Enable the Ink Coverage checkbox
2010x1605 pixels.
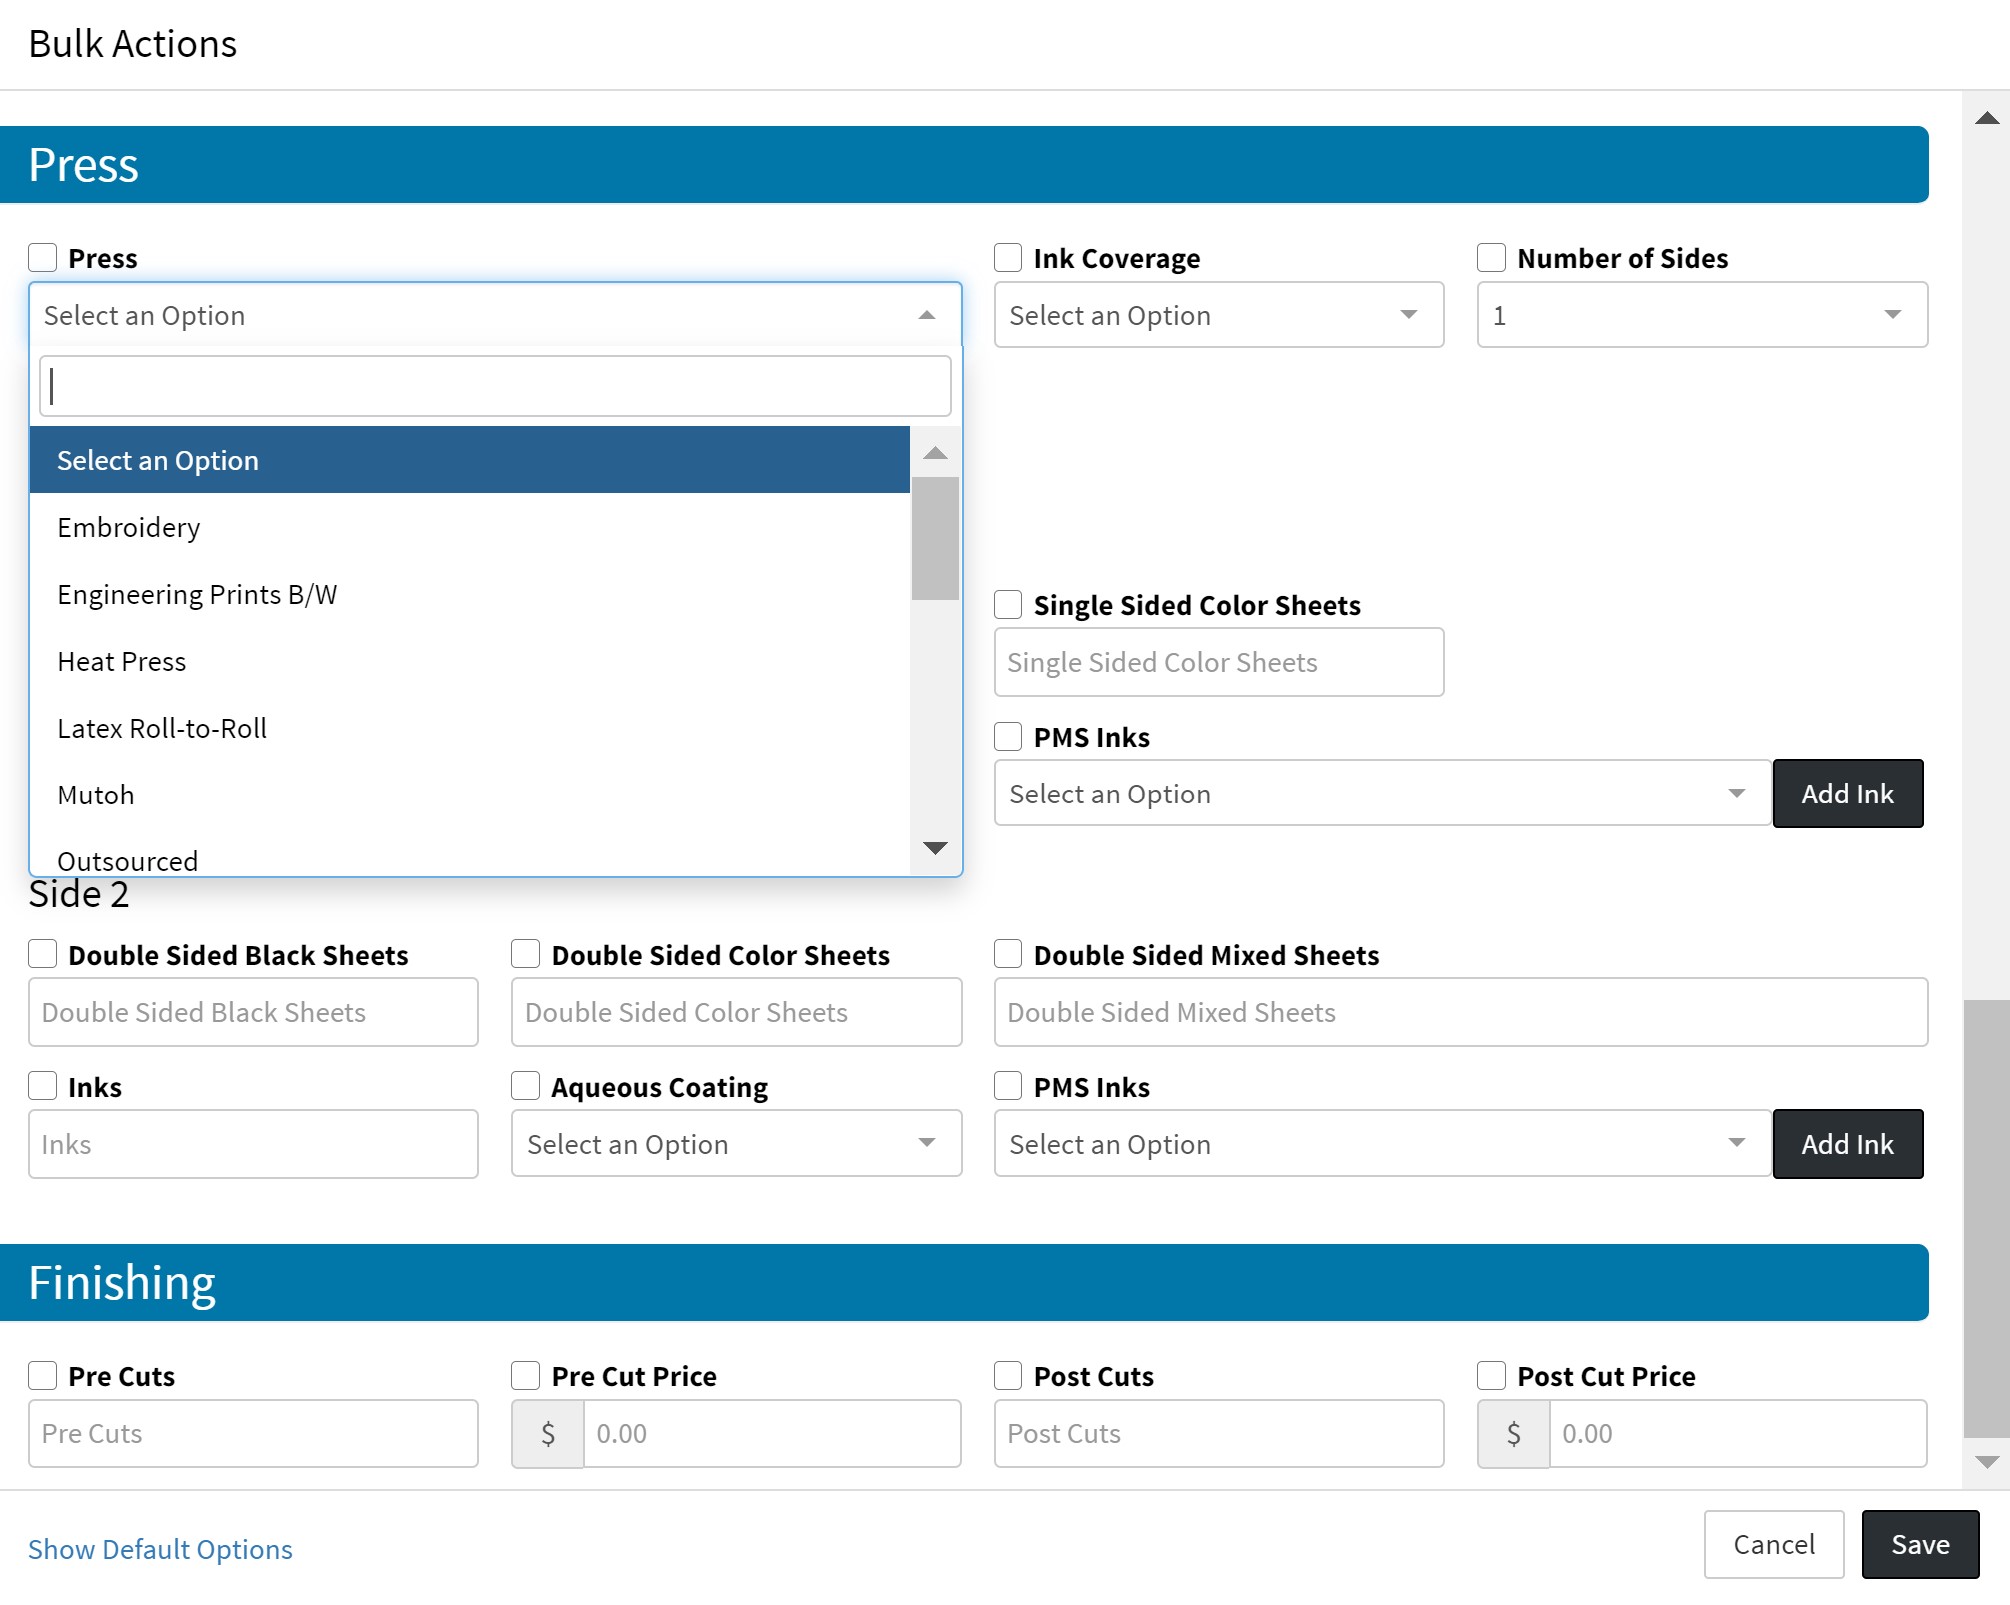(1008, 258)
